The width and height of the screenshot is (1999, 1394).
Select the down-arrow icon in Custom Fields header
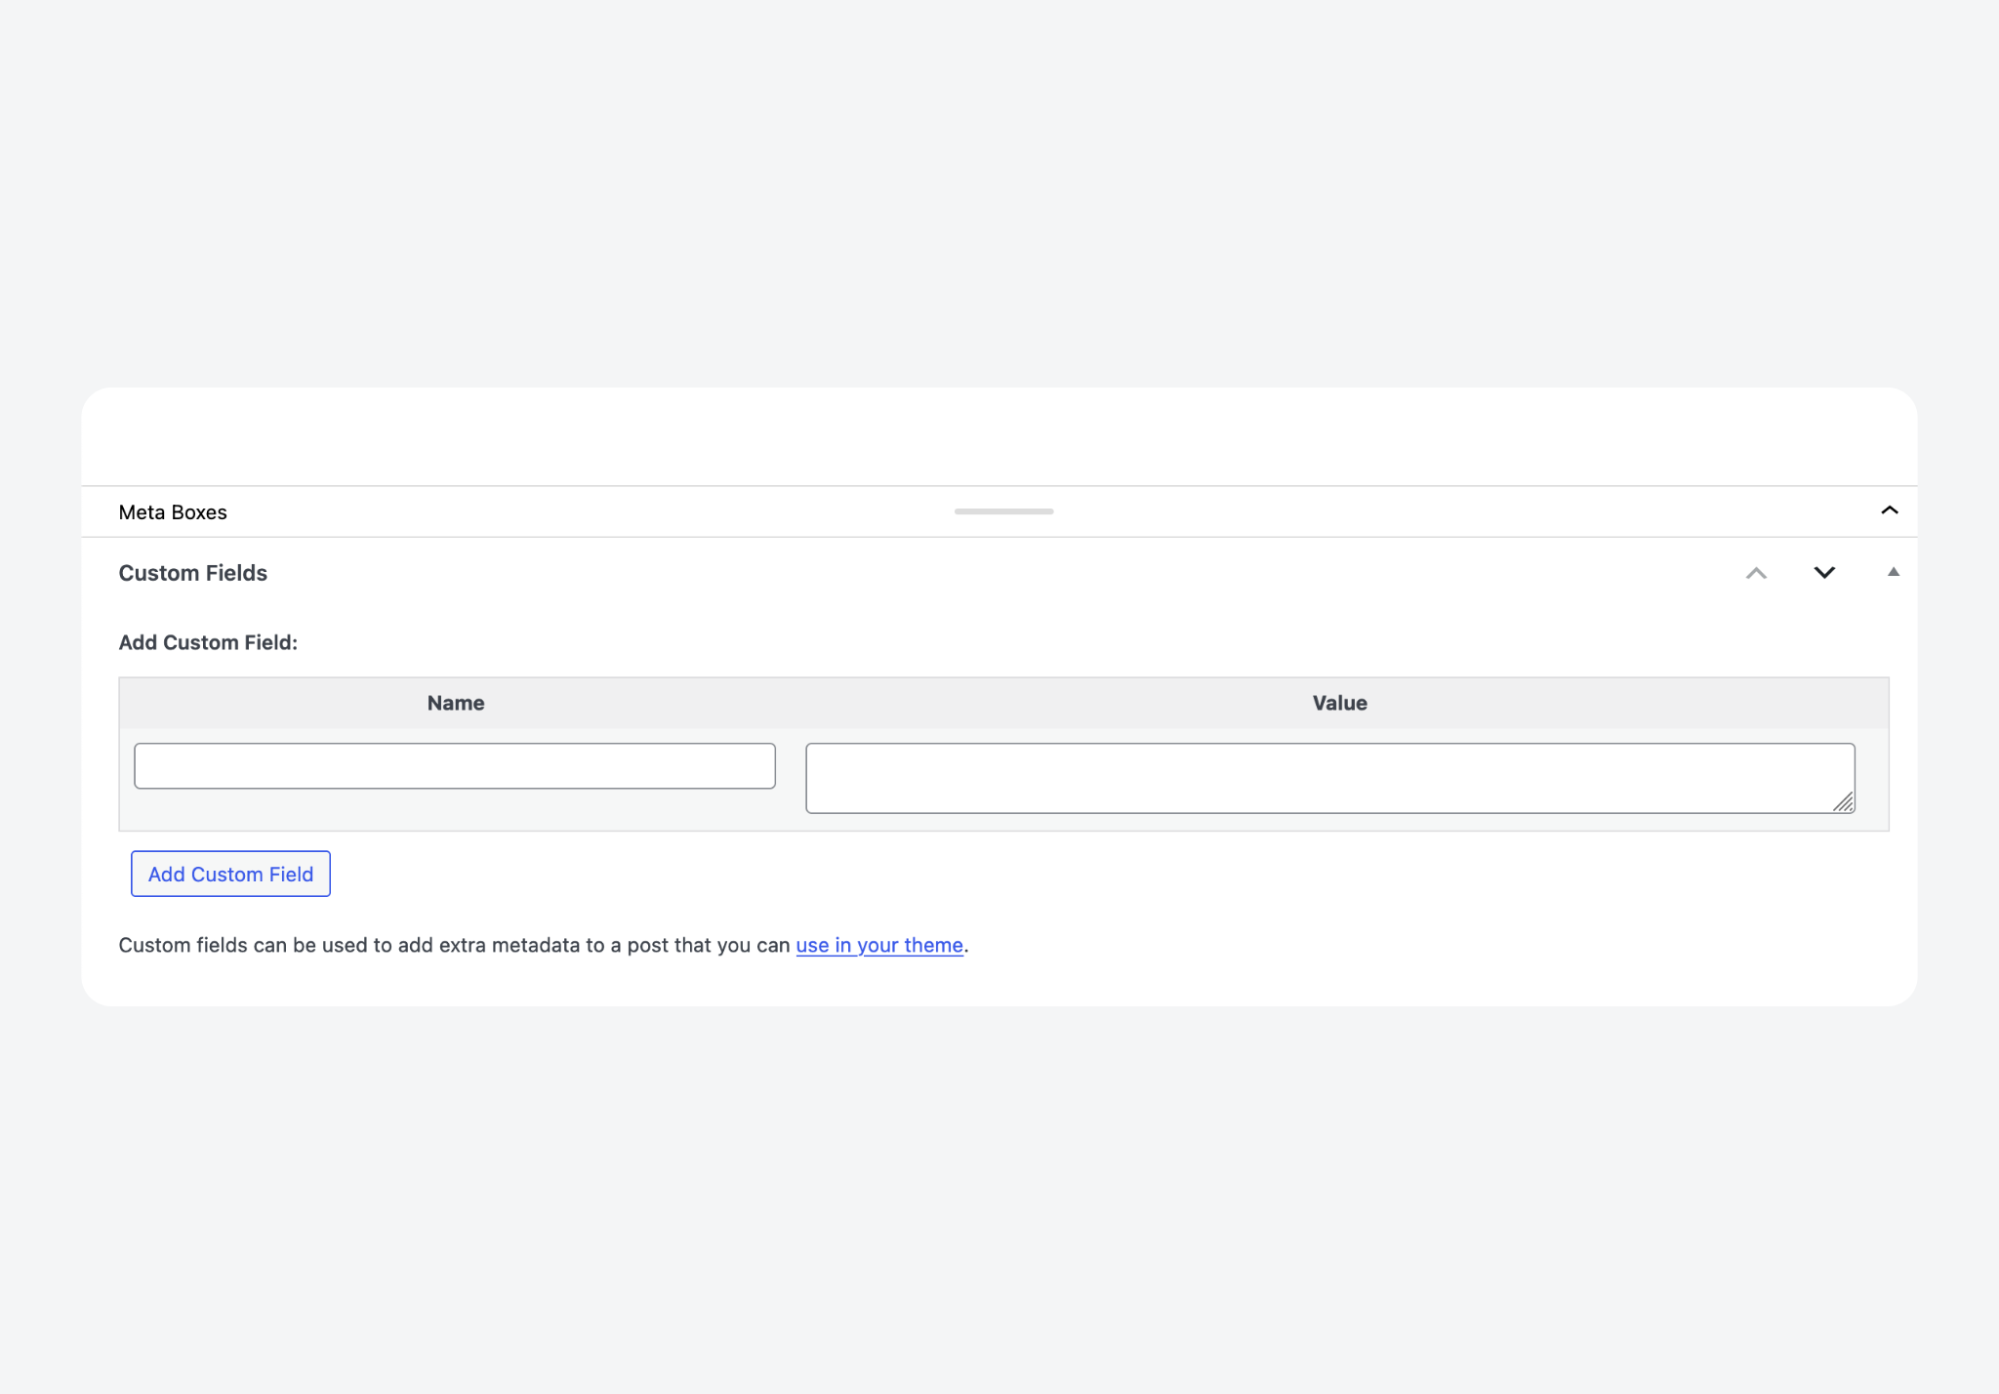tap(1824, 574)
